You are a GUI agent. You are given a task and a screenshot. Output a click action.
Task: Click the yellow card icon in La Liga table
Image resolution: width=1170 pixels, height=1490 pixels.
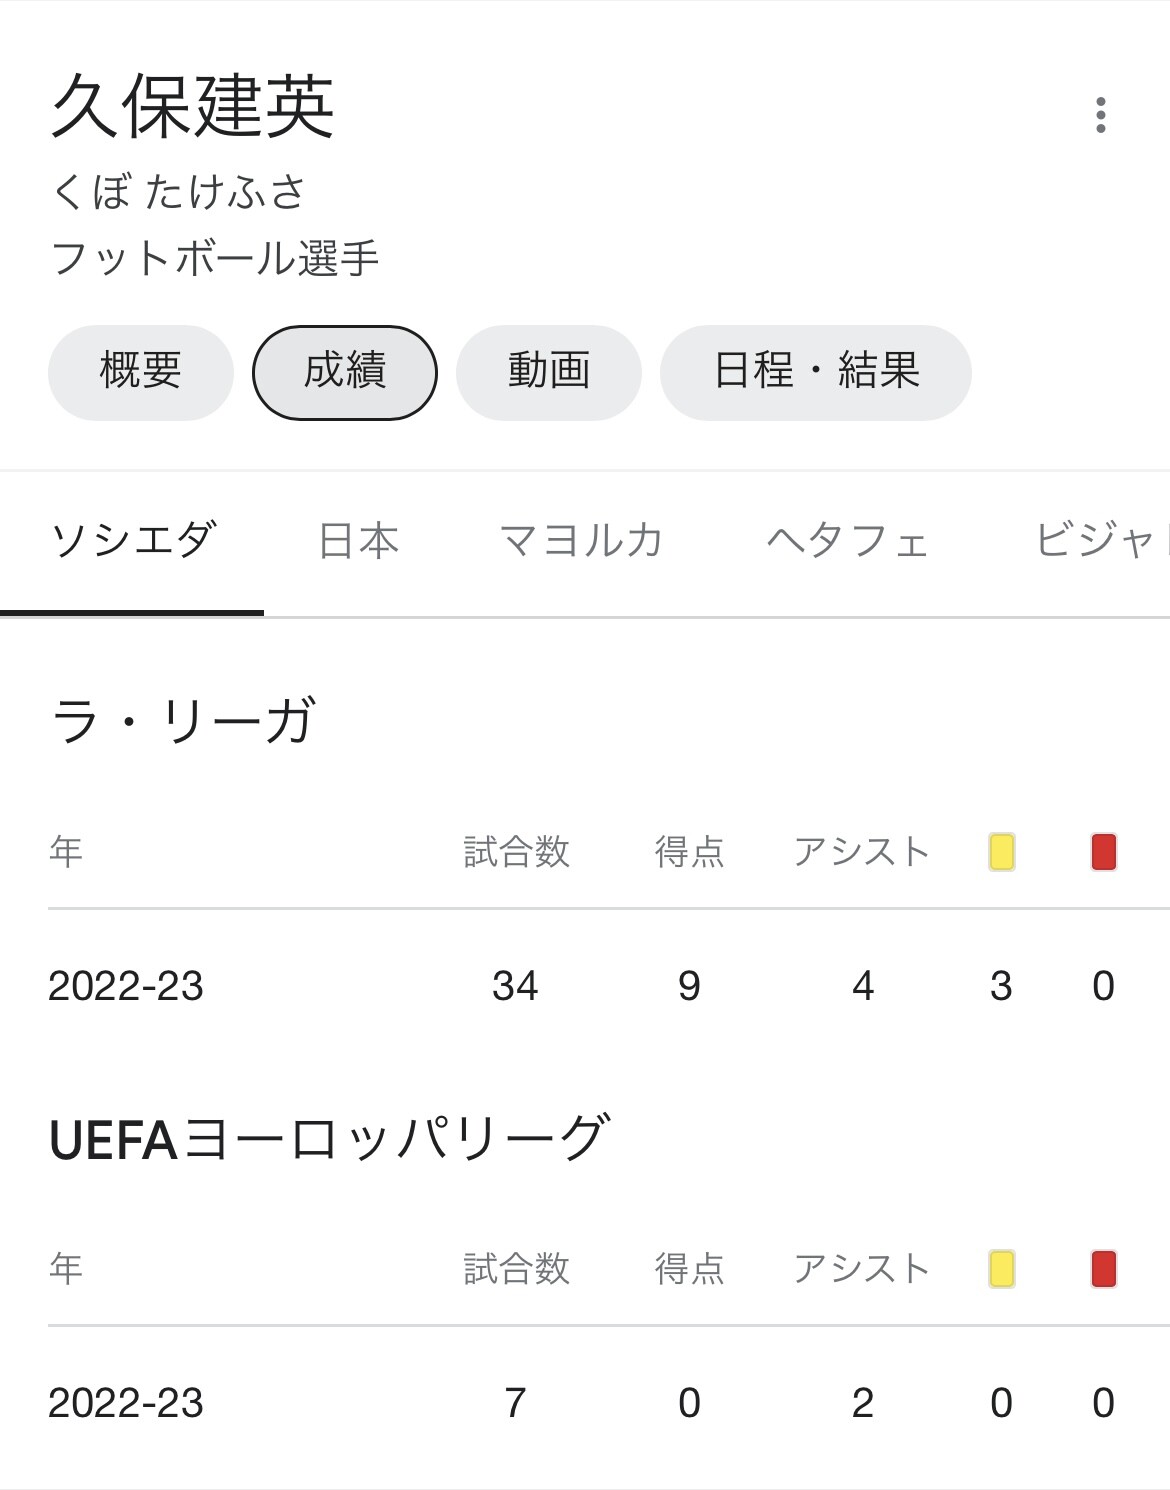pos(1002,852)
